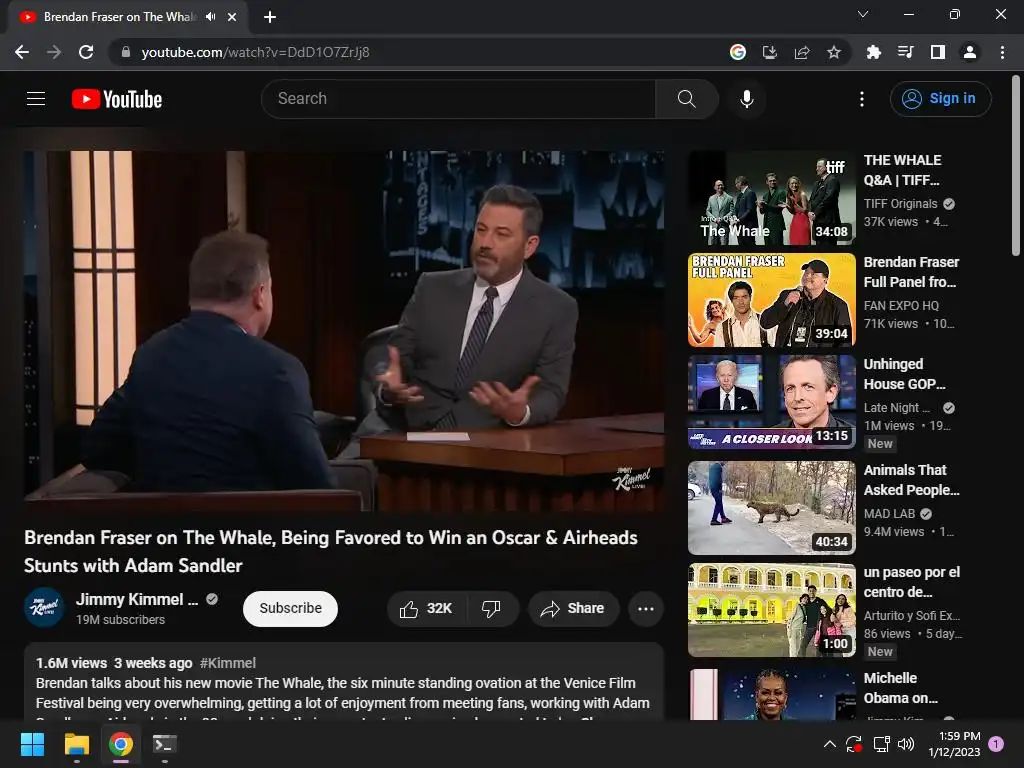Bookmark this tab with star
Viewport: 1024px width, 768px height.
pyautogui.click(x=834, y=52)
